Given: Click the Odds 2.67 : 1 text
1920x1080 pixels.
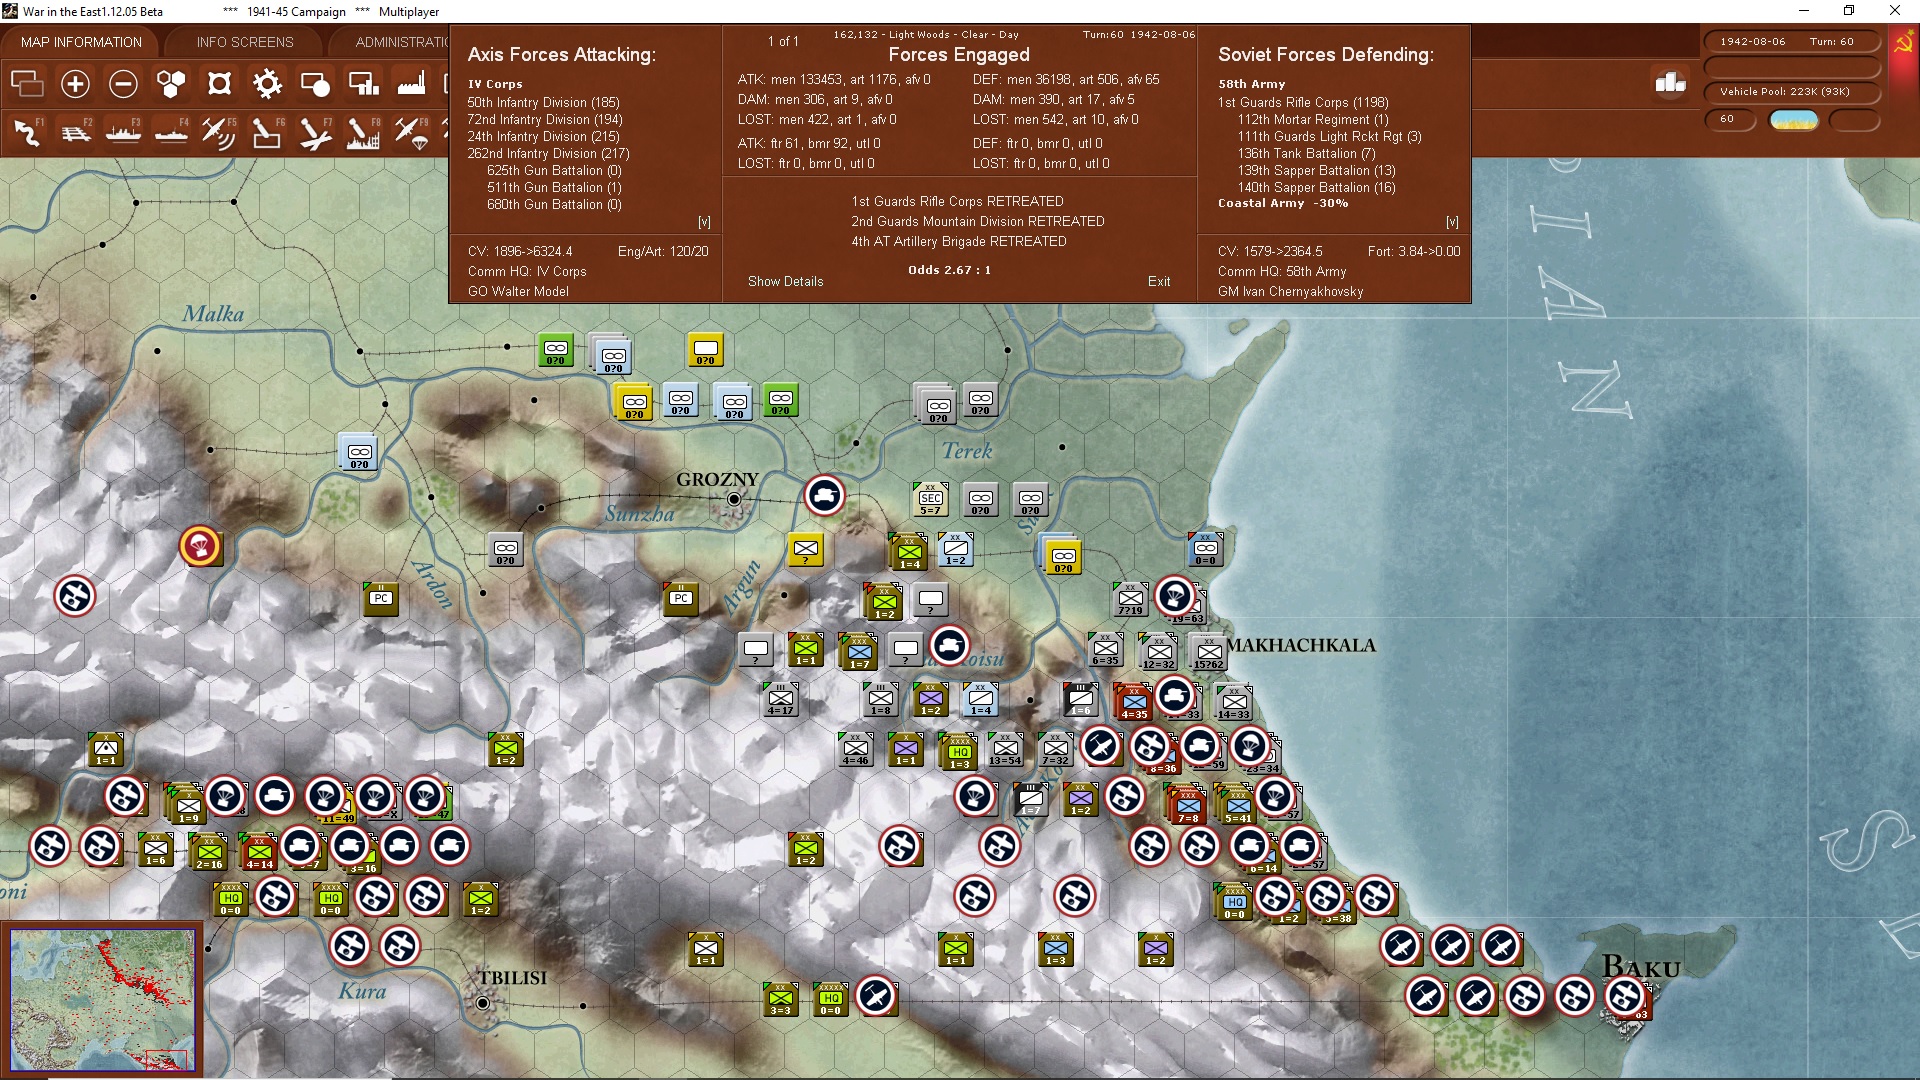Looking at the screenshot, I should point(949,270).
